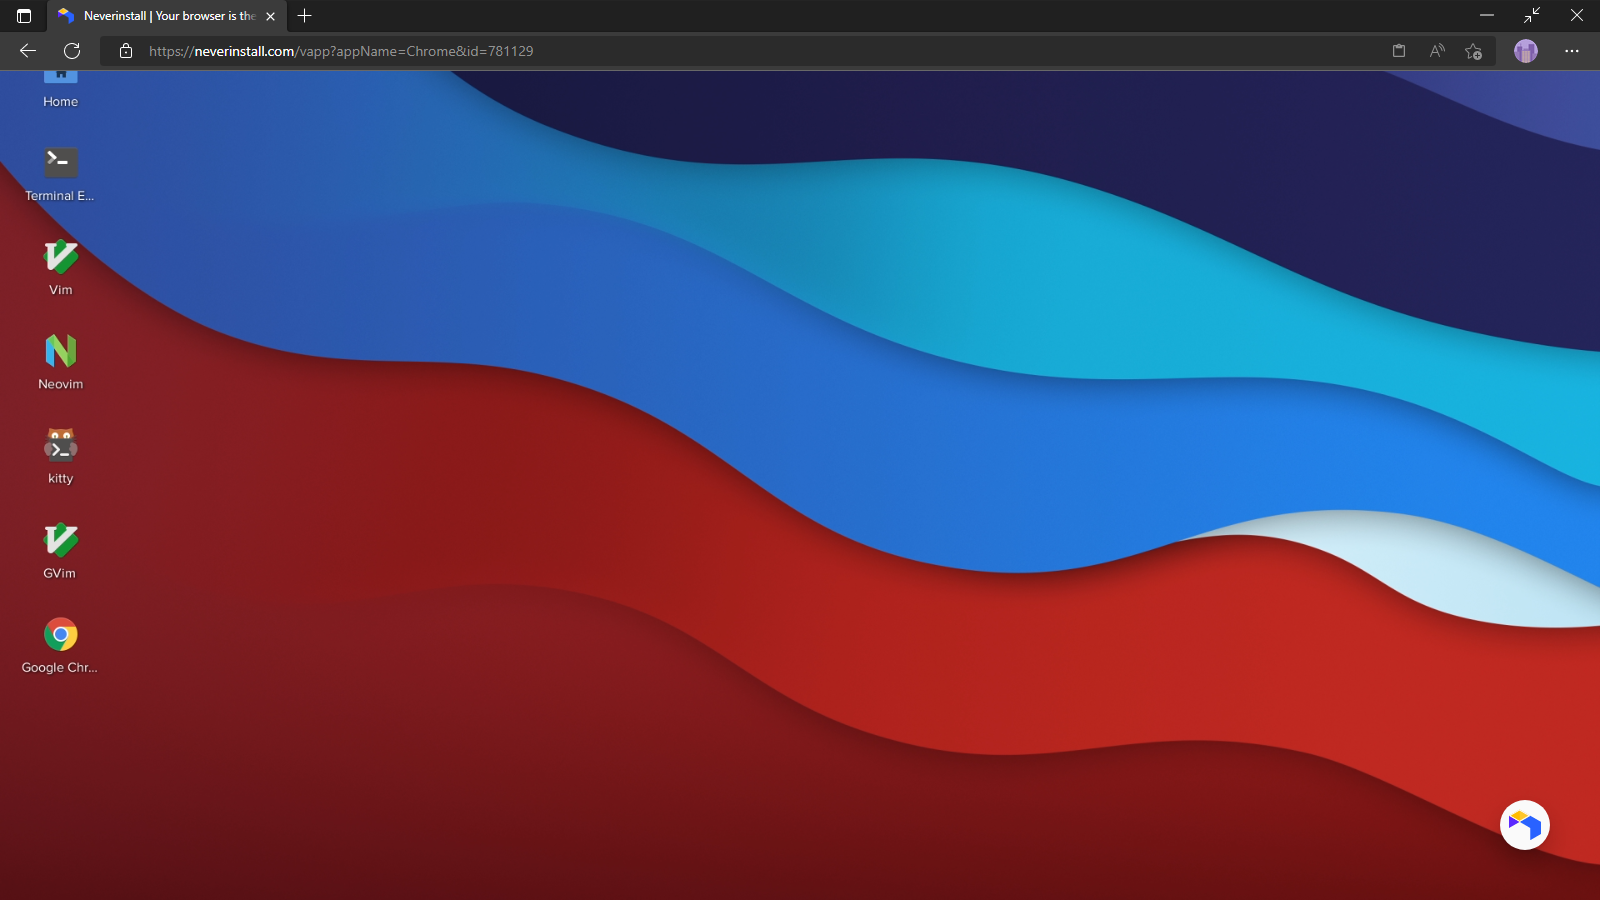The height and width of the screenshot is (900, 1600).
Task: Click the Neverinstall floating logo button
Action: [1524, 825]
